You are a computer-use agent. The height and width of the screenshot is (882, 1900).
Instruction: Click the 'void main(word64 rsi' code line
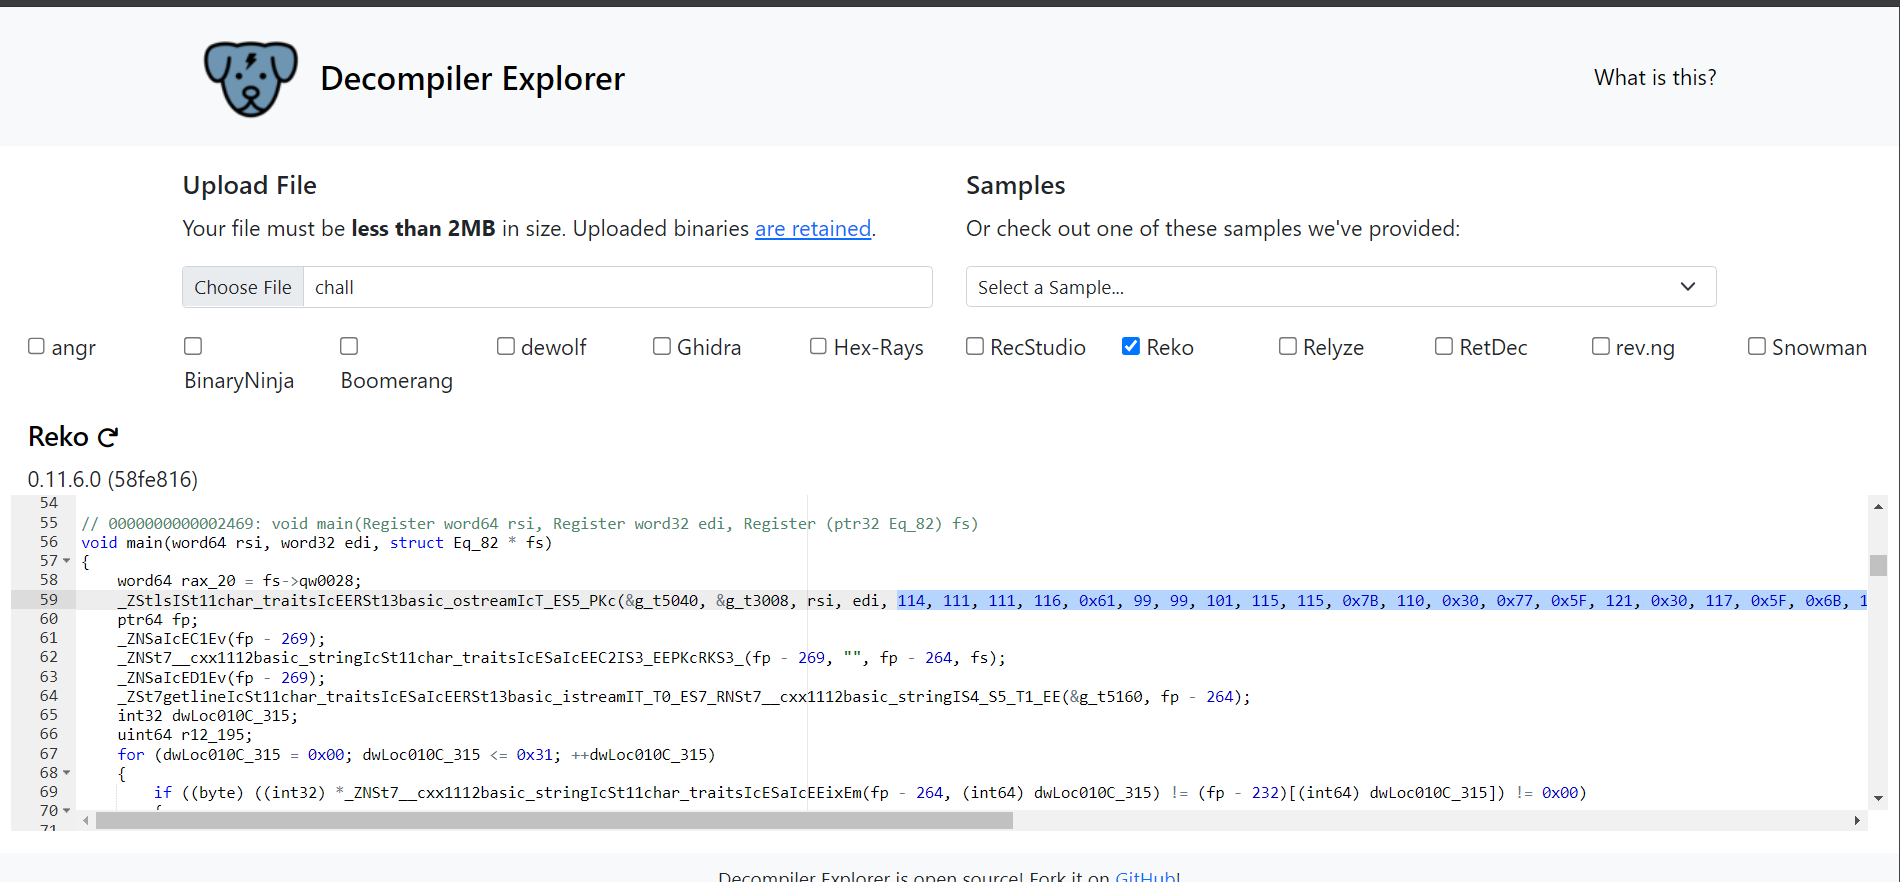317,543
